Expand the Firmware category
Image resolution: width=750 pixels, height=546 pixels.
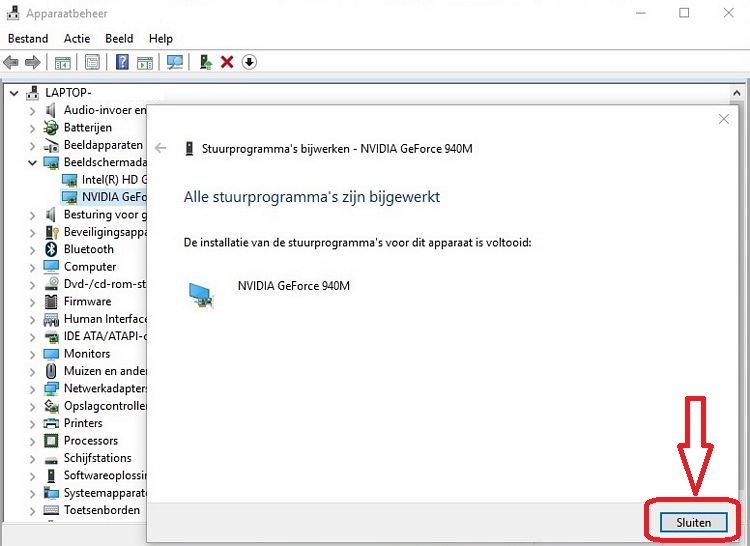(x=32, y=302)
